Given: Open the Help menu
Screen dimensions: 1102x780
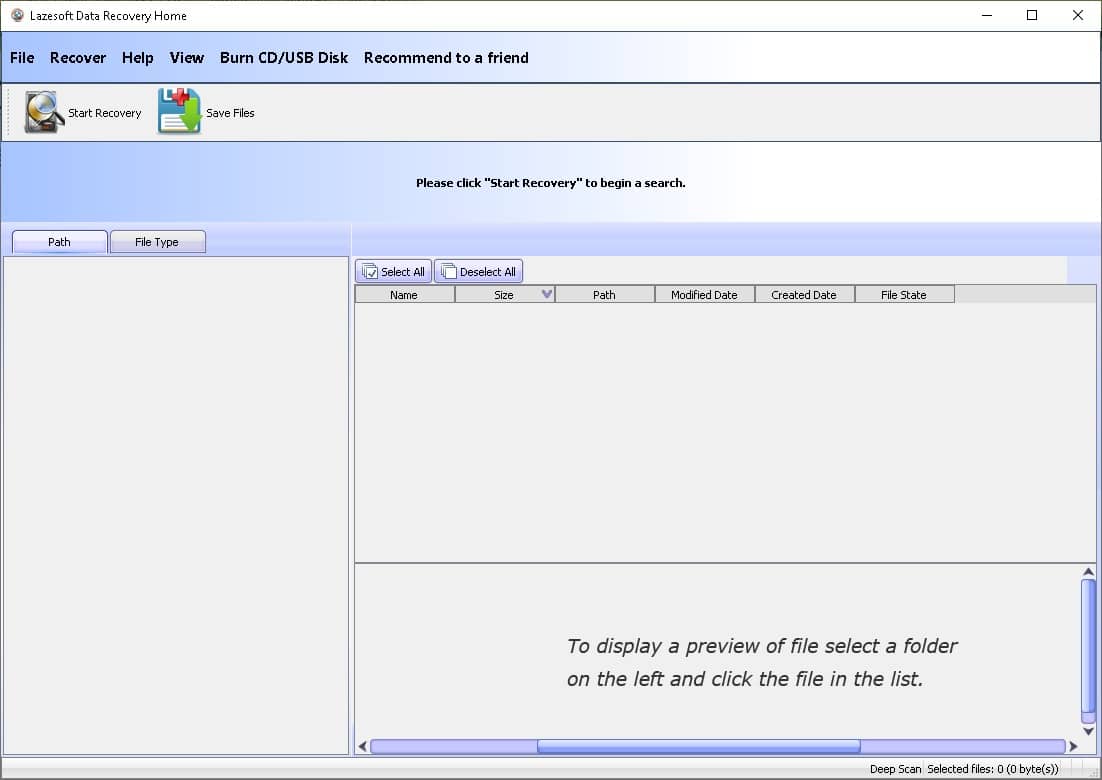Looking at the screenshot, I should click(x=137, y=58).
